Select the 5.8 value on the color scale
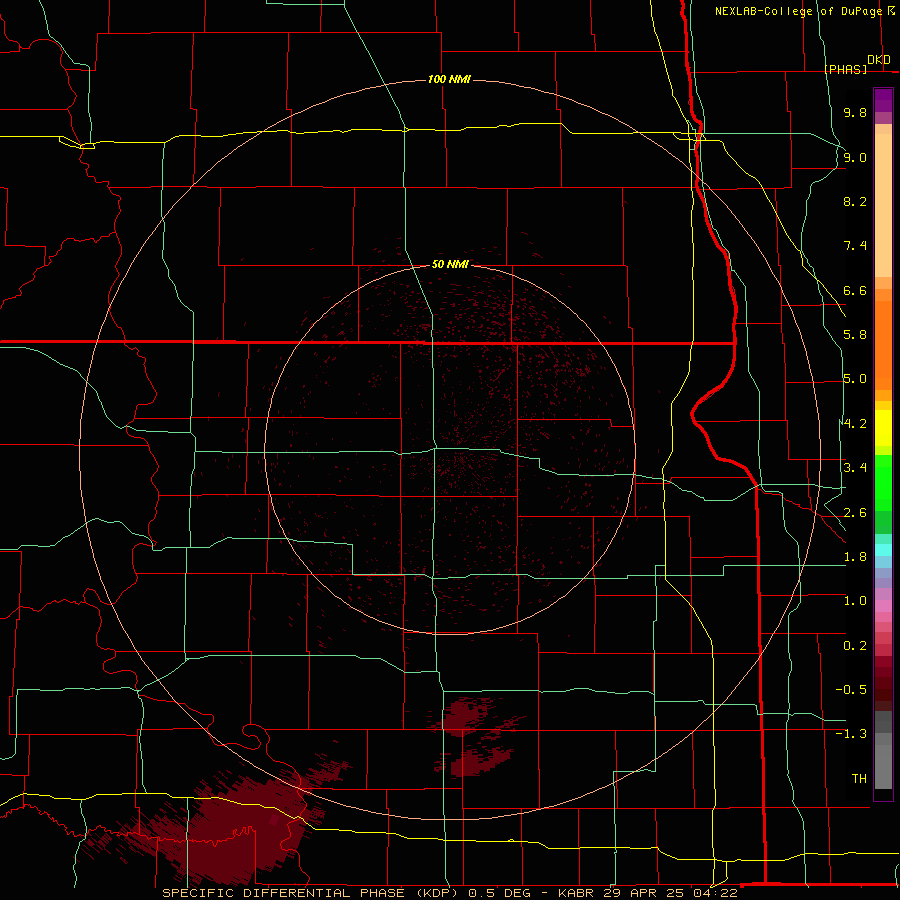Image resolution: width=900 pixels, height=900 pixels. 855,335
